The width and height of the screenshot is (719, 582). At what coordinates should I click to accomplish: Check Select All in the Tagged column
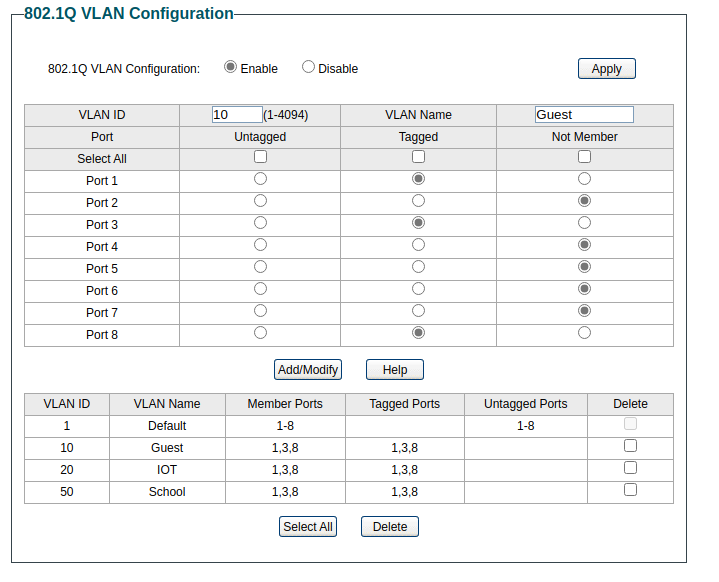click(418, 157)
